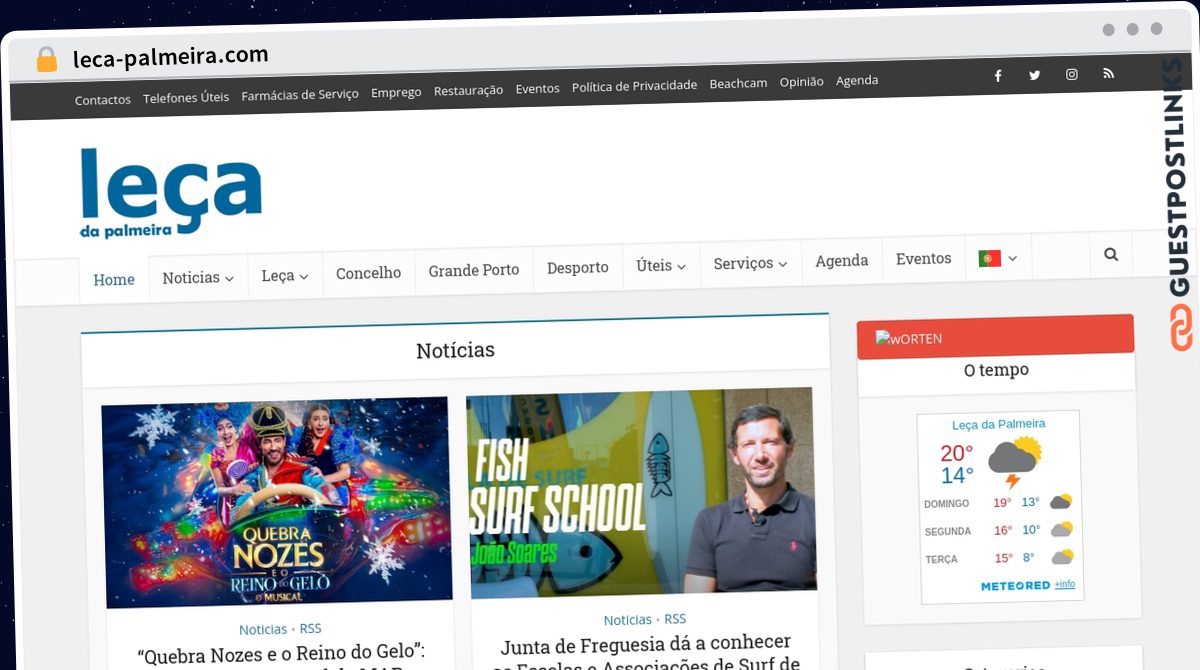Click the Portuguese flag language icon
Image resolution: width=1200 pixels, height=670 pixels.
(x=989, y=258)
